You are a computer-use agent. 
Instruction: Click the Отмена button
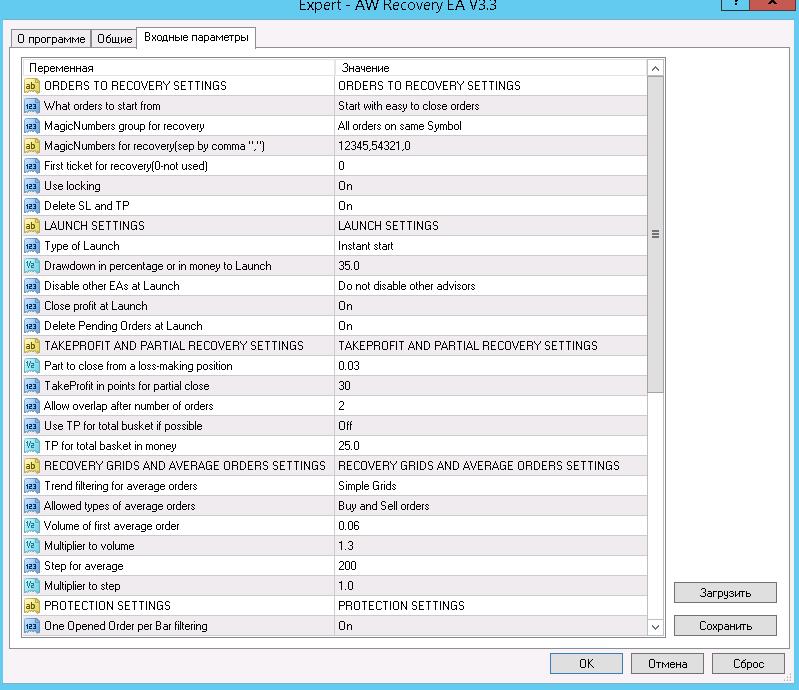pyautogui.click(x=667, y=664)
